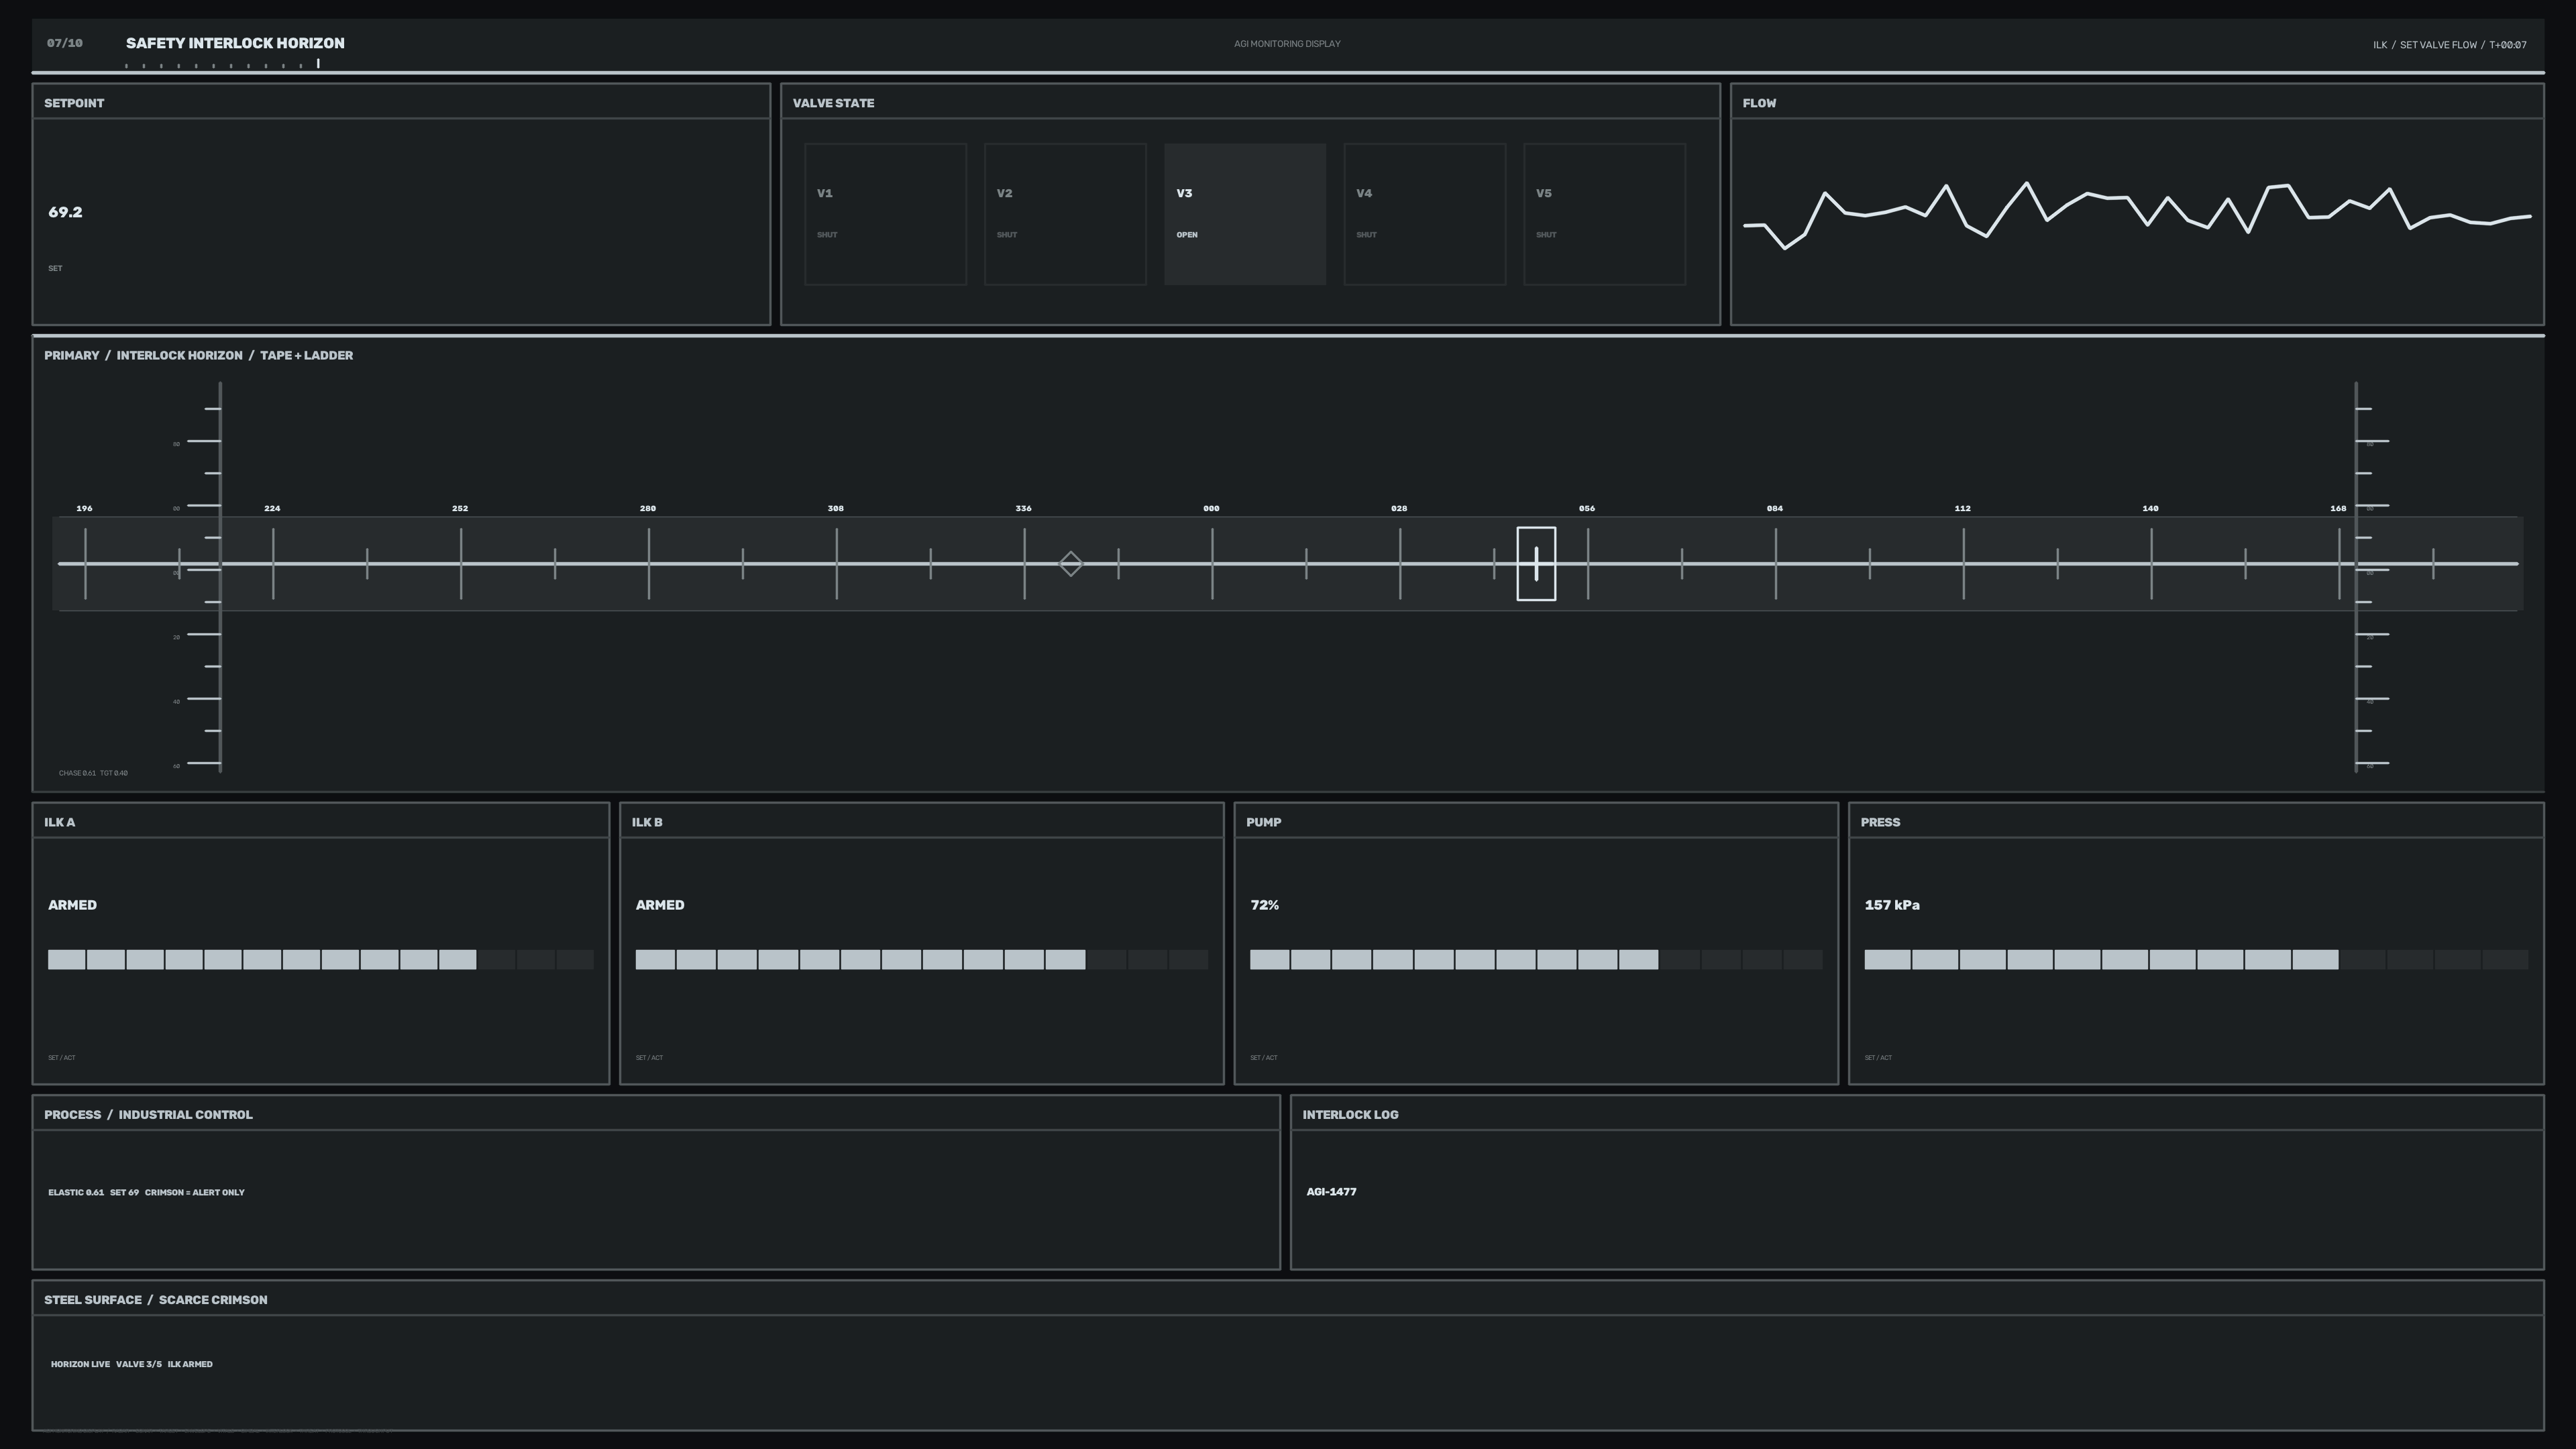Click the 224 tape label
This screenshot has height=1449, width=2576.
point(272,508)
